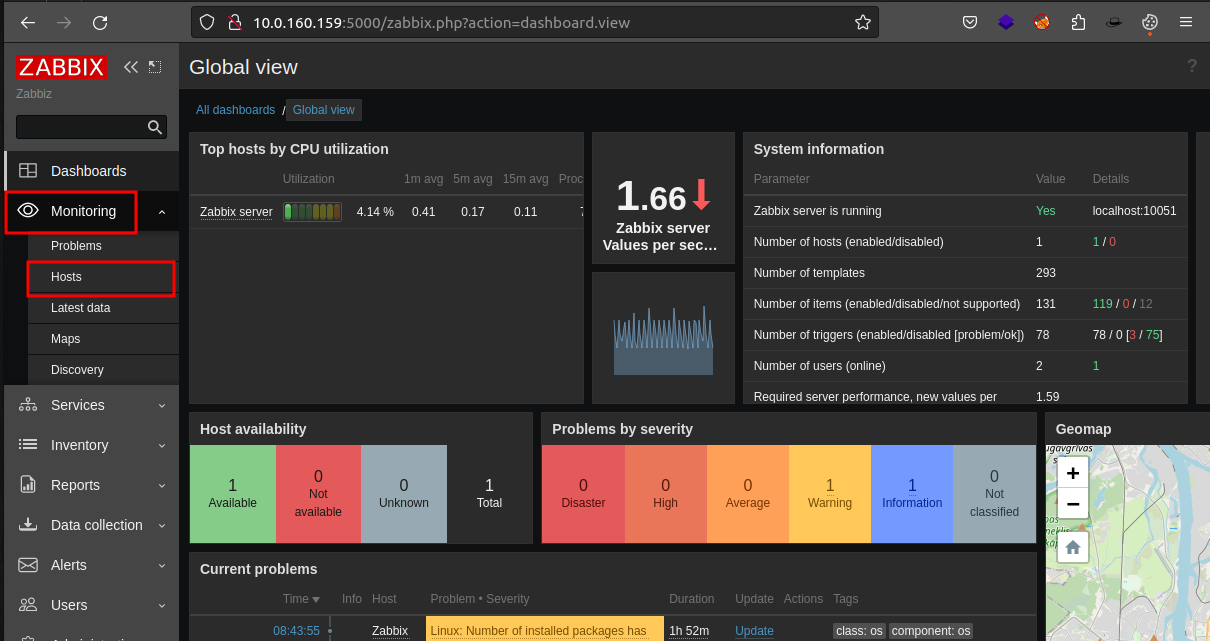The image size is (1210, 641).
Task: Click the Services nodes icon
Action: [28, 405]
